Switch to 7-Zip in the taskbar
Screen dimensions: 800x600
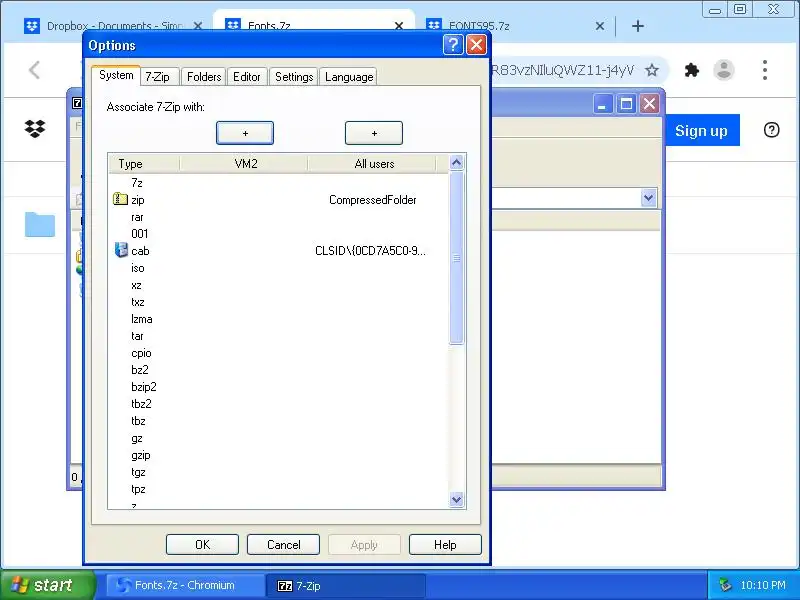pos(345,585)
